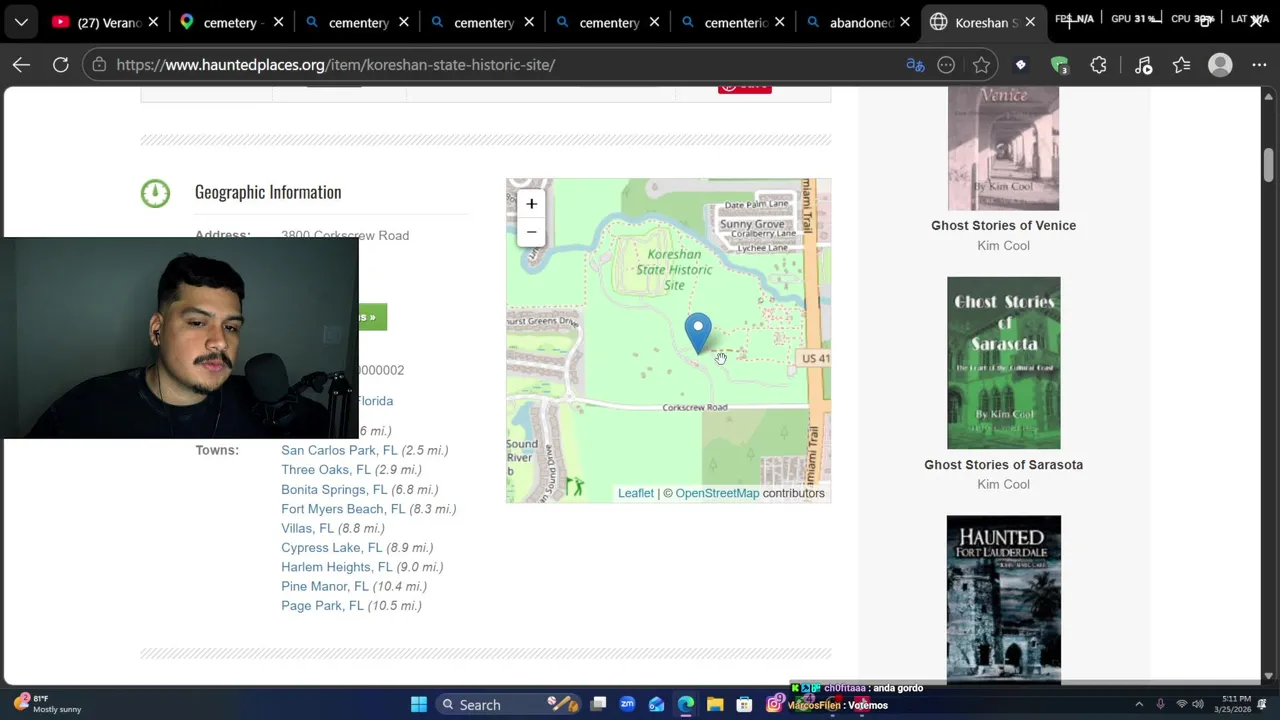Open the Cypress Lake, FL link

coord(332,548)
